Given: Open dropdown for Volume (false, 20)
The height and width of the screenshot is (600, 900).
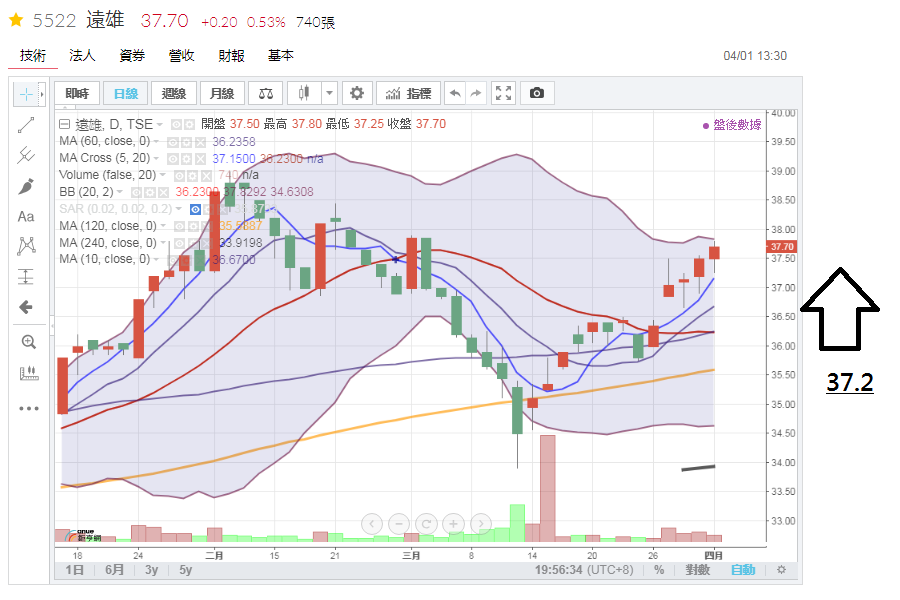Looking at the screenshot, I should (162, 175).
